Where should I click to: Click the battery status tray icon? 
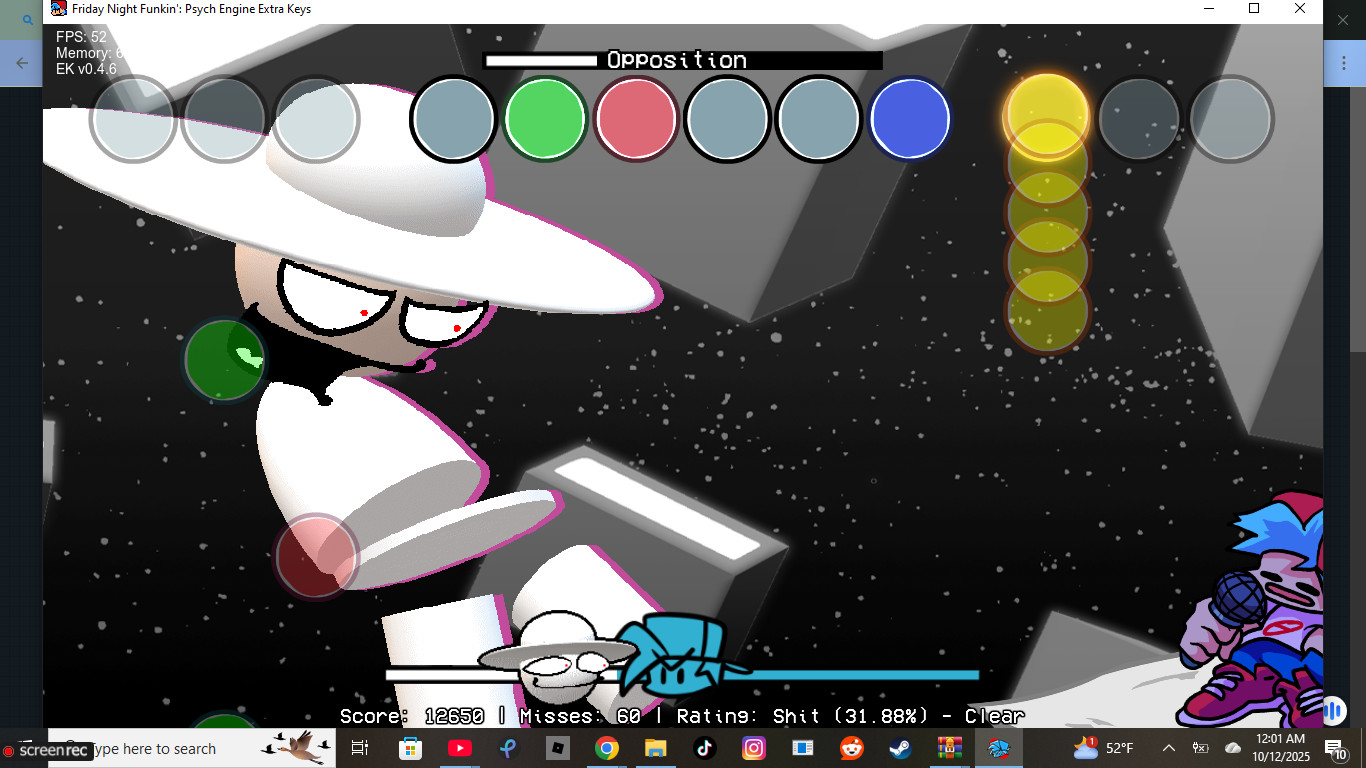pyautogui.click(x=1201, y=748)
